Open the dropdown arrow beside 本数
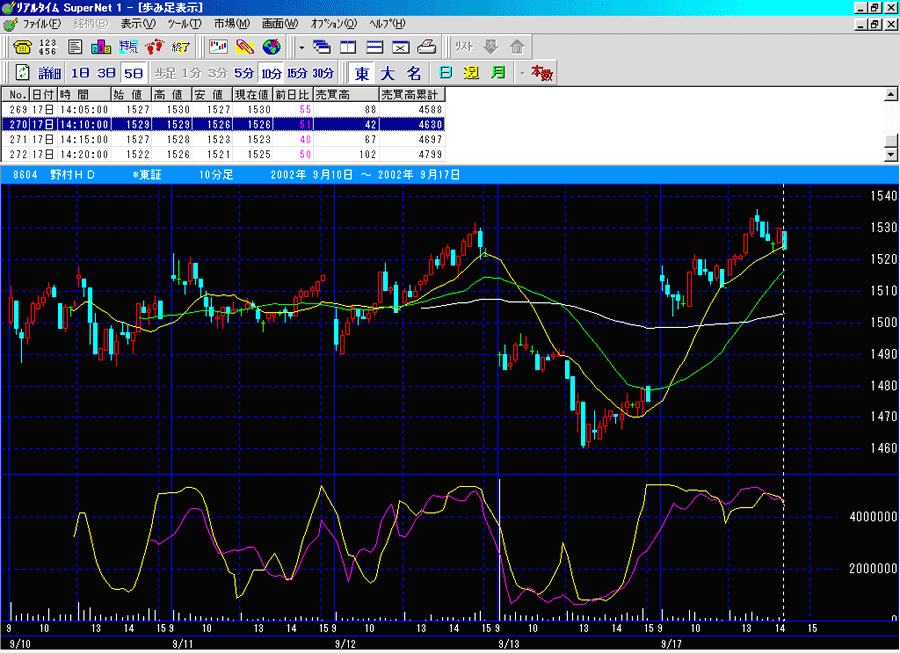This screenshot has height=654, width=900. 522,73
